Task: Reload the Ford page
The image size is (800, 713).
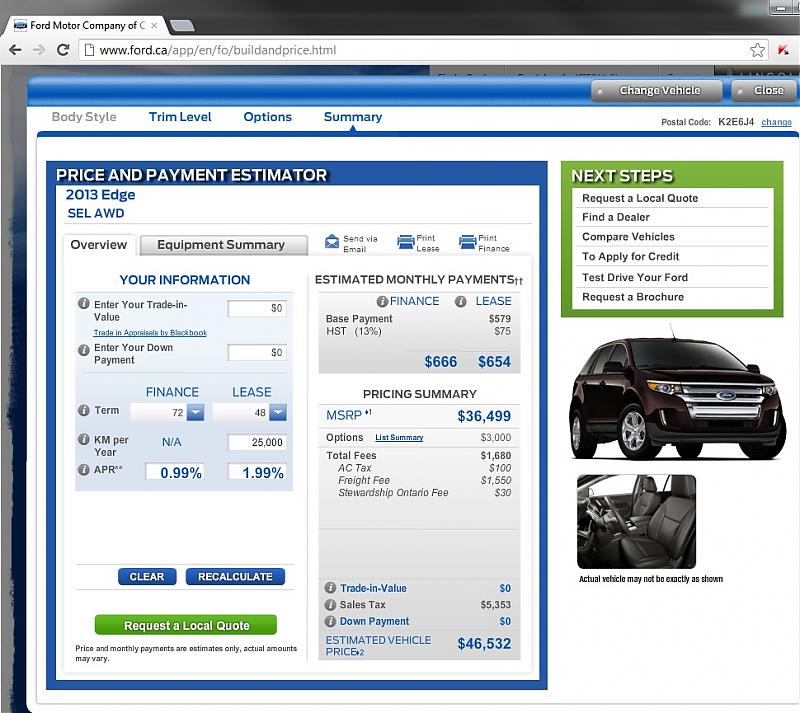Action: click(63, 50)
